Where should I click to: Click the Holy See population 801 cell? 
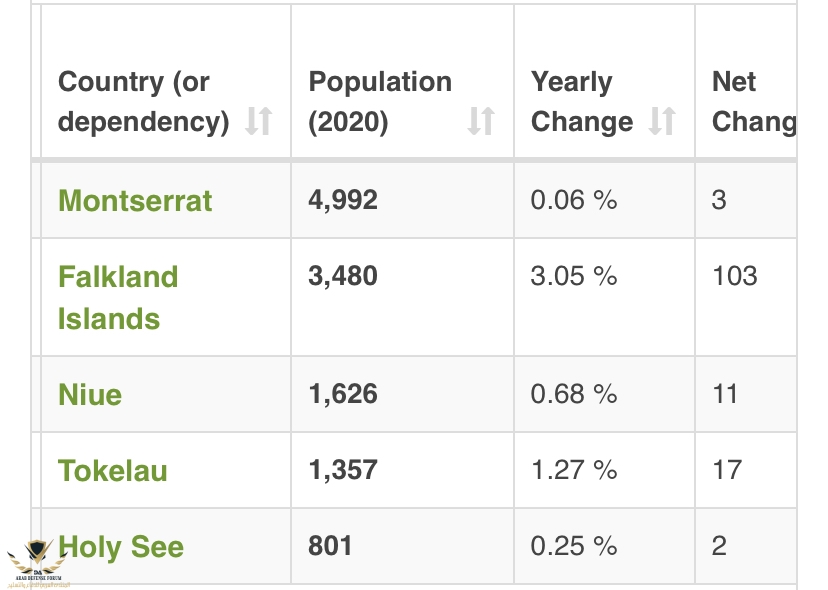pos(402,546)
